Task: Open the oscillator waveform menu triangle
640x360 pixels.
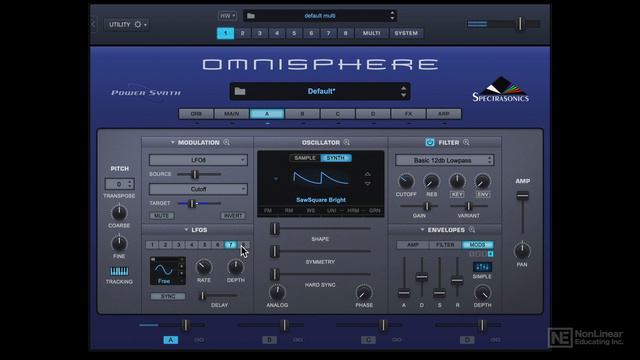Action: [276, 179]
